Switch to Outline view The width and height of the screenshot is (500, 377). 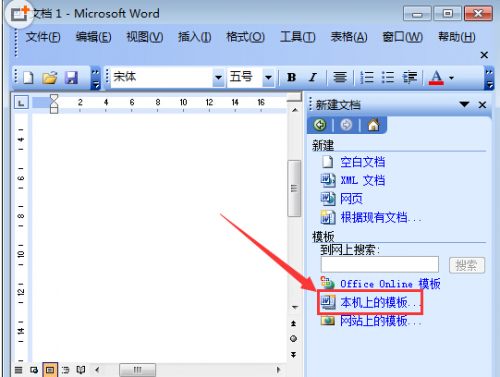click(x=65, y=370)
